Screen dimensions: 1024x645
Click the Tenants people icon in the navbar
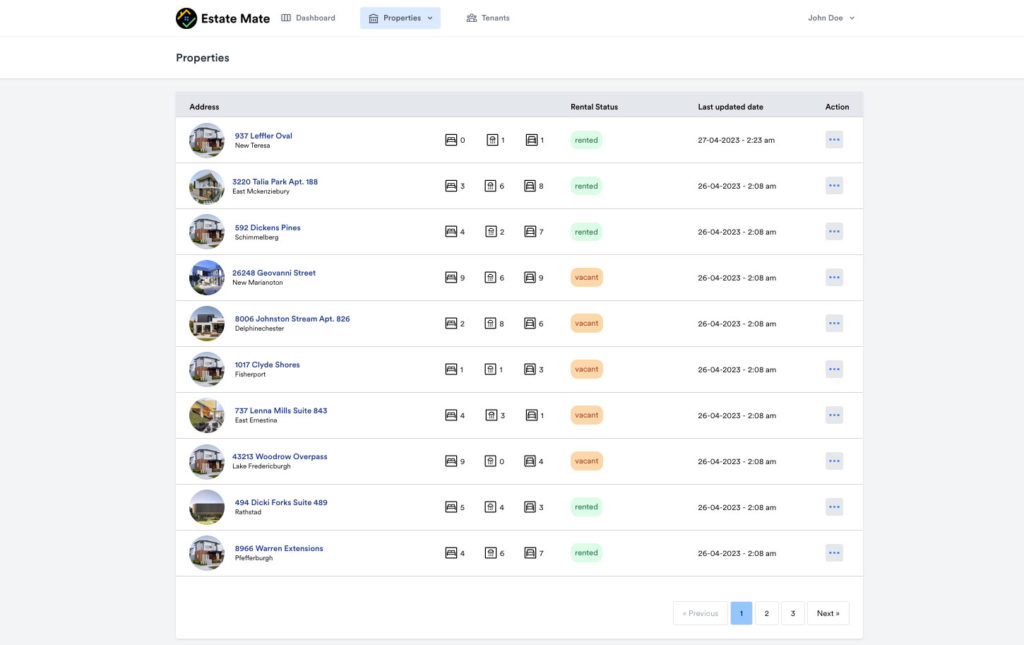pos(472,18)
